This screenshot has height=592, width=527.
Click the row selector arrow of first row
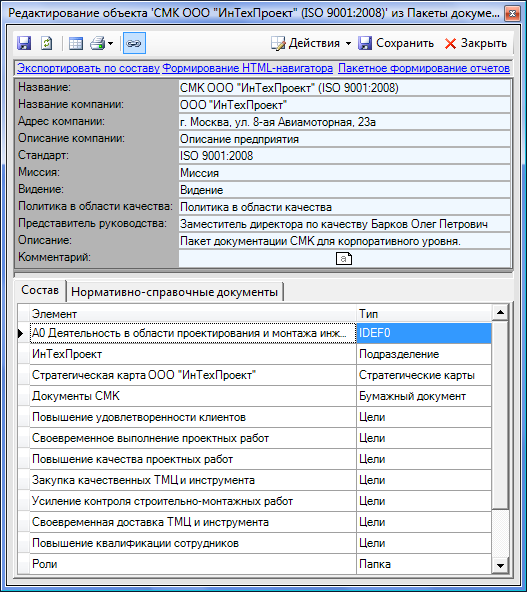pos(23,333)
